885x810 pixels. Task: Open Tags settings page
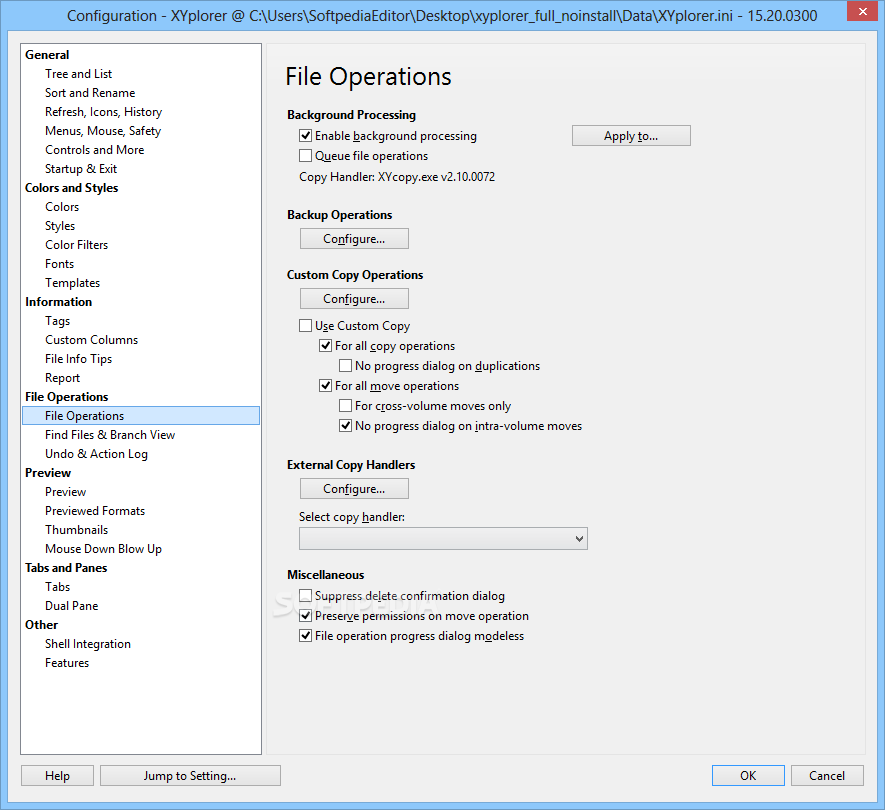58,321
